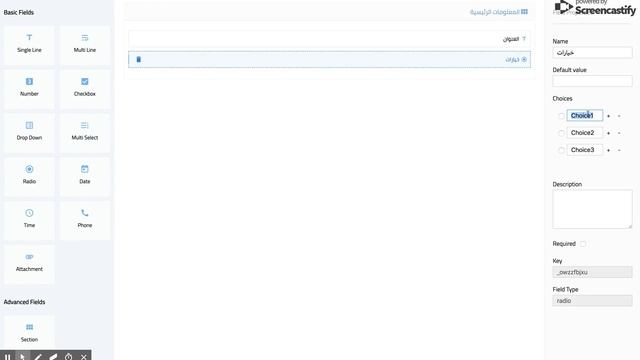The width and height of the screenshot is (640, 360).
Task: Select the العنوان field row in form
Action: pyautogui.click(x=329, y=39)
